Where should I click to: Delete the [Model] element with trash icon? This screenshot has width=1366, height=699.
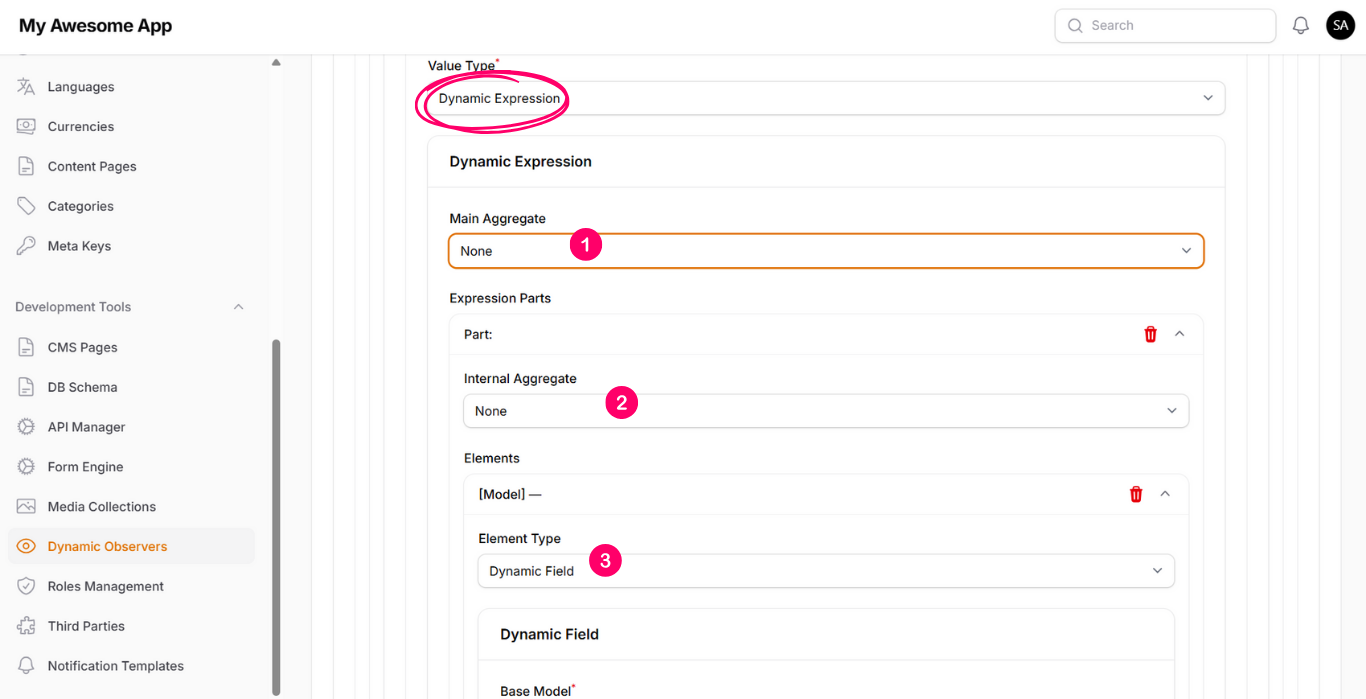coord(1136,494)
